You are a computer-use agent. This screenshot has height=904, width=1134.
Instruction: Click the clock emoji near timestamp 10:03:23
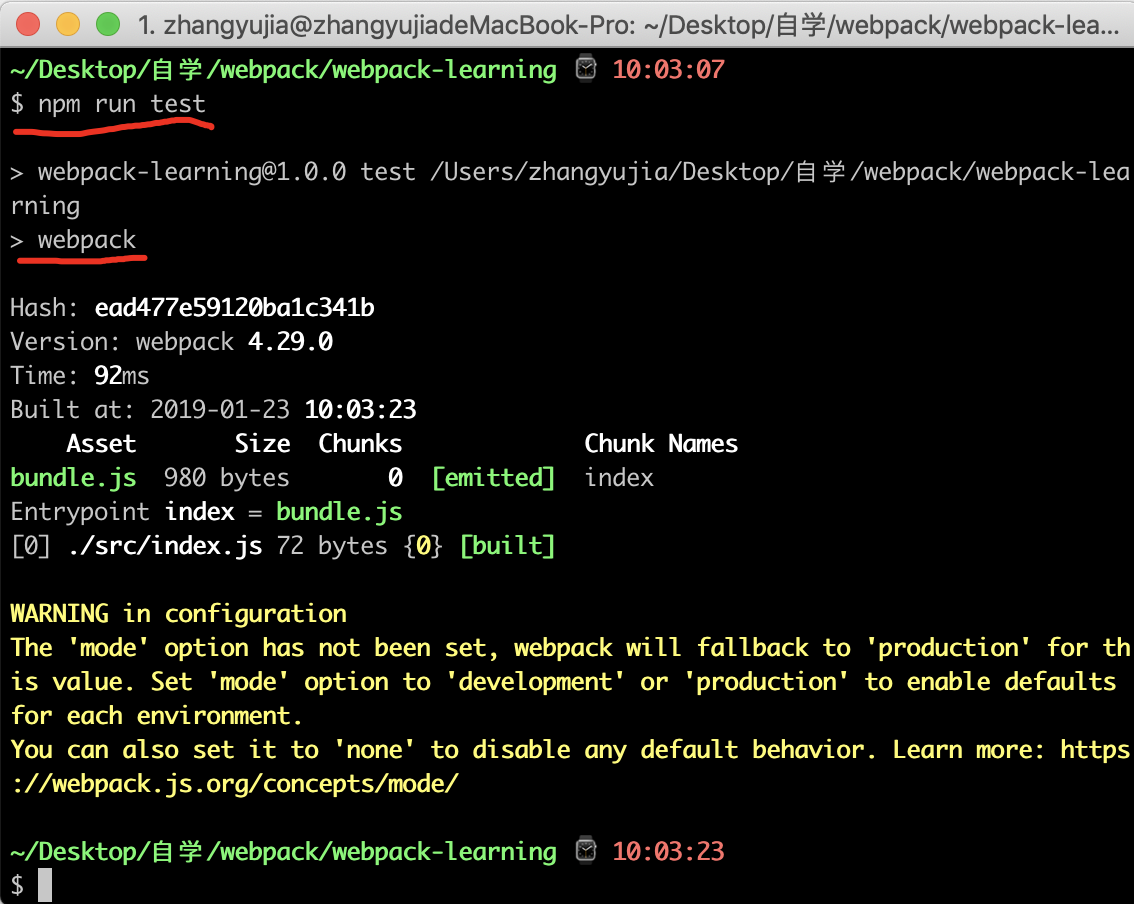(585, 850)
